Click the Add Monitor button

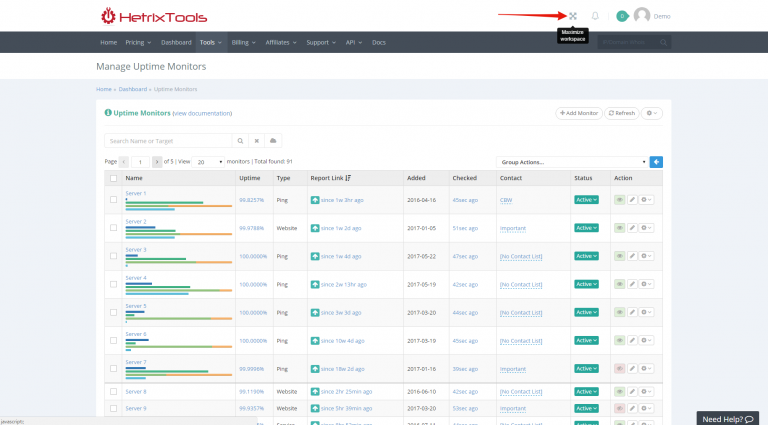pos(579,113)
